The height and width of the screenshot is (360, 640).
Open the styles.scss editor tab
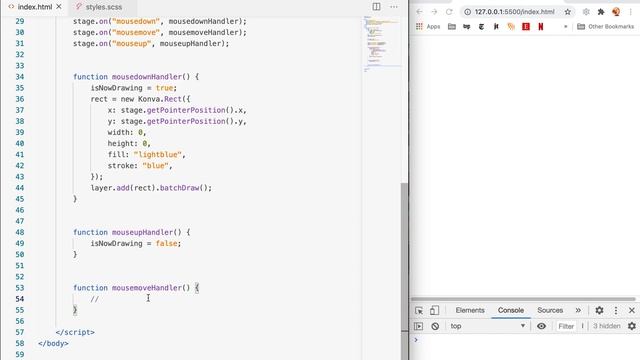(103, 7)
